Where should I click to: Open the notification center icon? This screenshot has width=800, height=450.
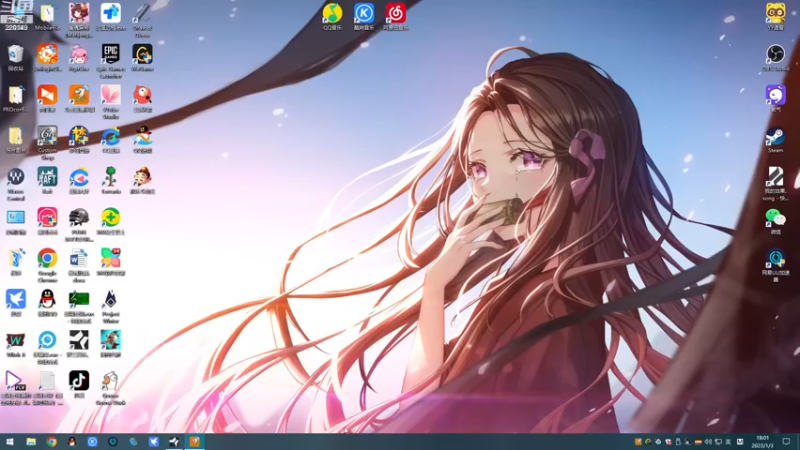click(x=786, y=442)
